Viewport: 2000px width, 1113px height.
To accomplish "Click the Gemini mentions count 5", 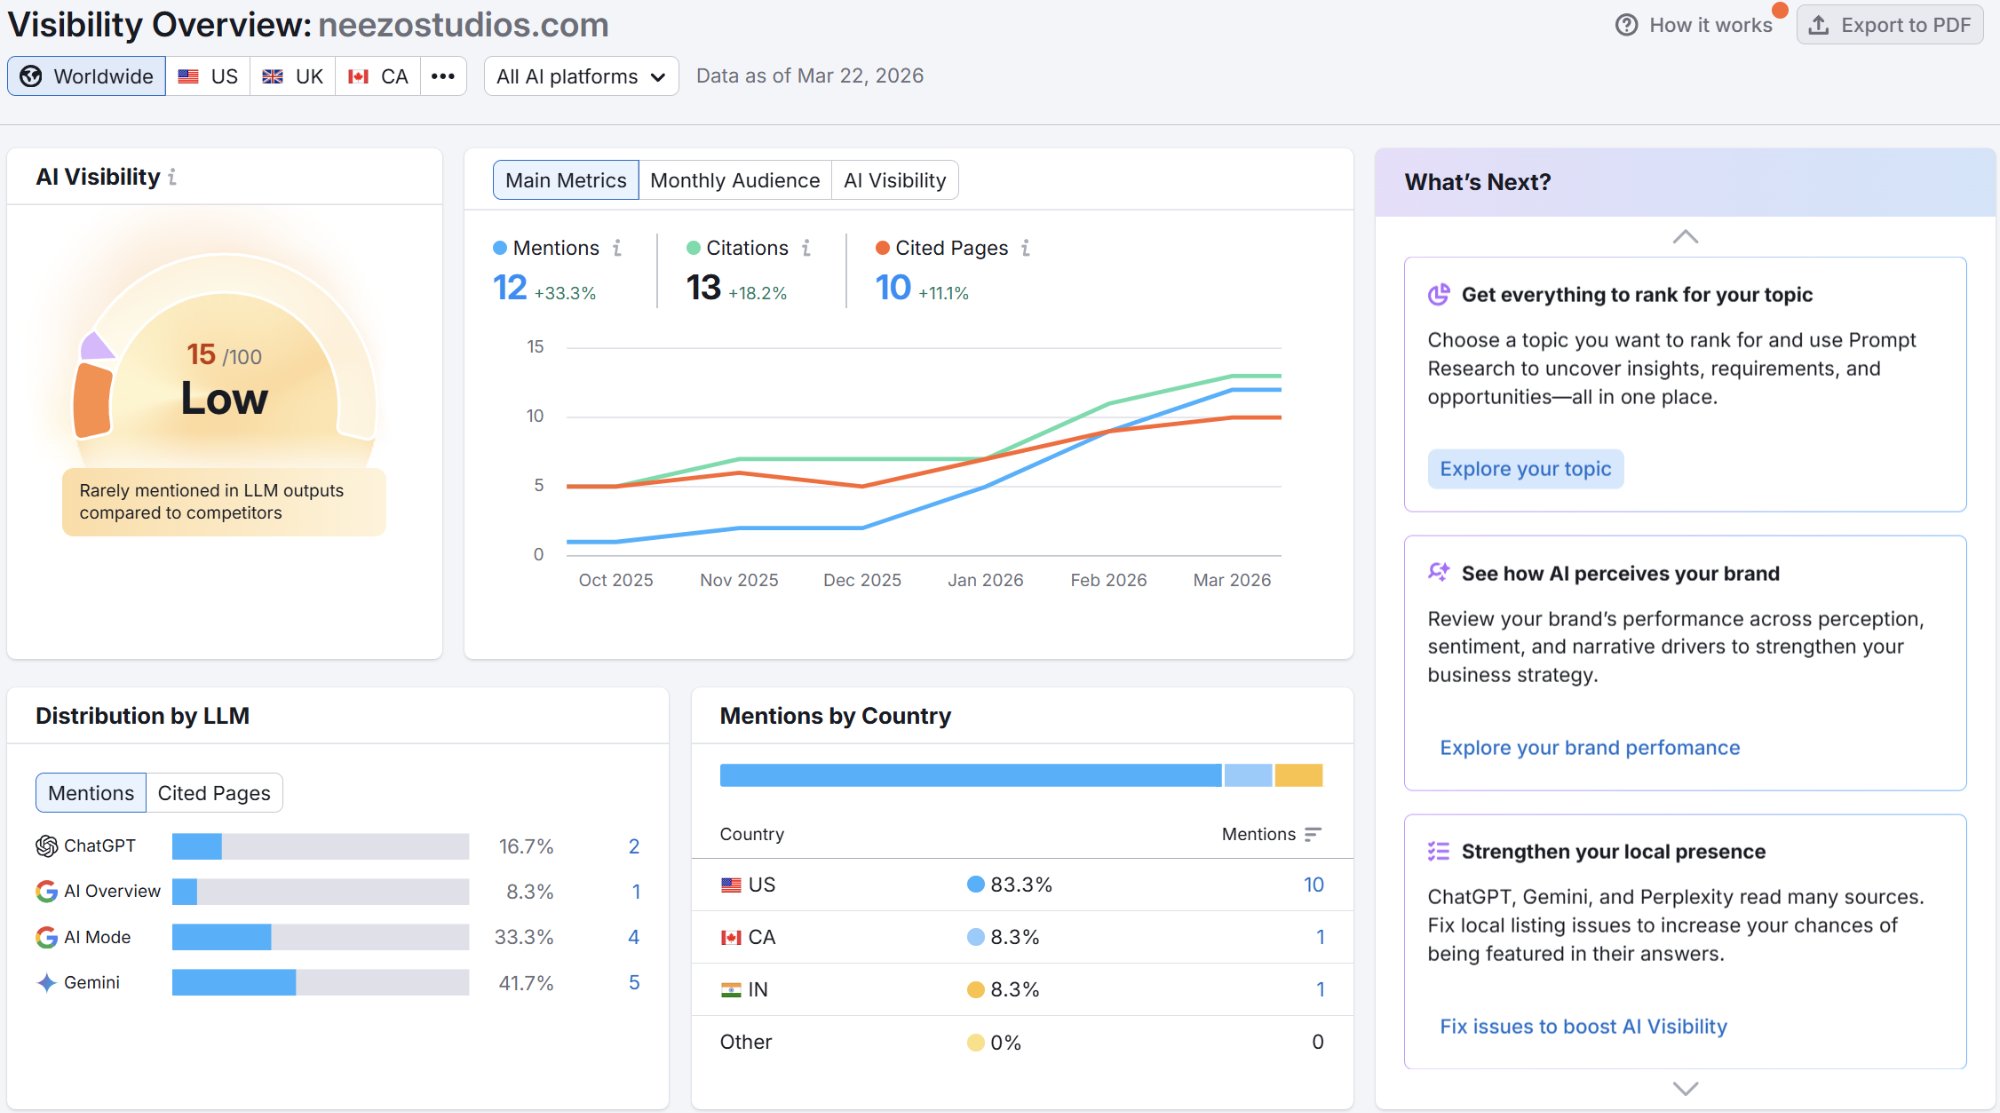I will click(x=633, y=983).
